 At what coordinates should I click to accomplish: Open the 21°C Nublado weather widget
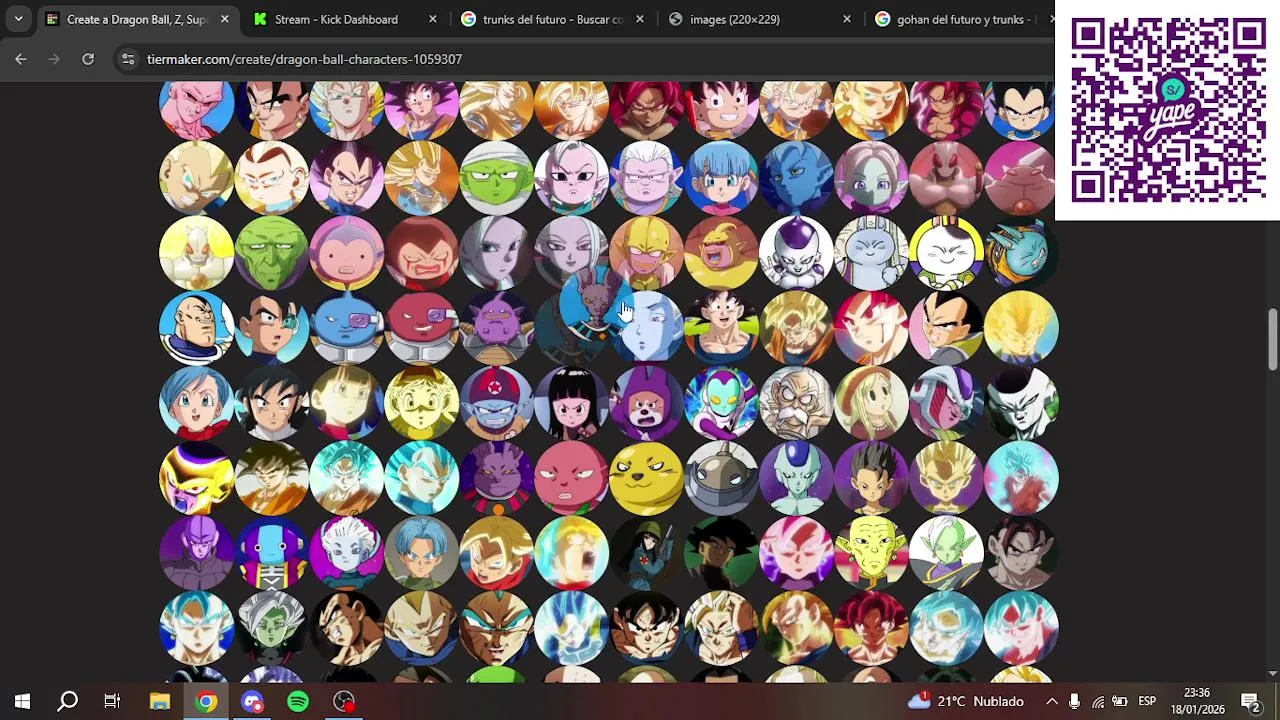[966, 701]
